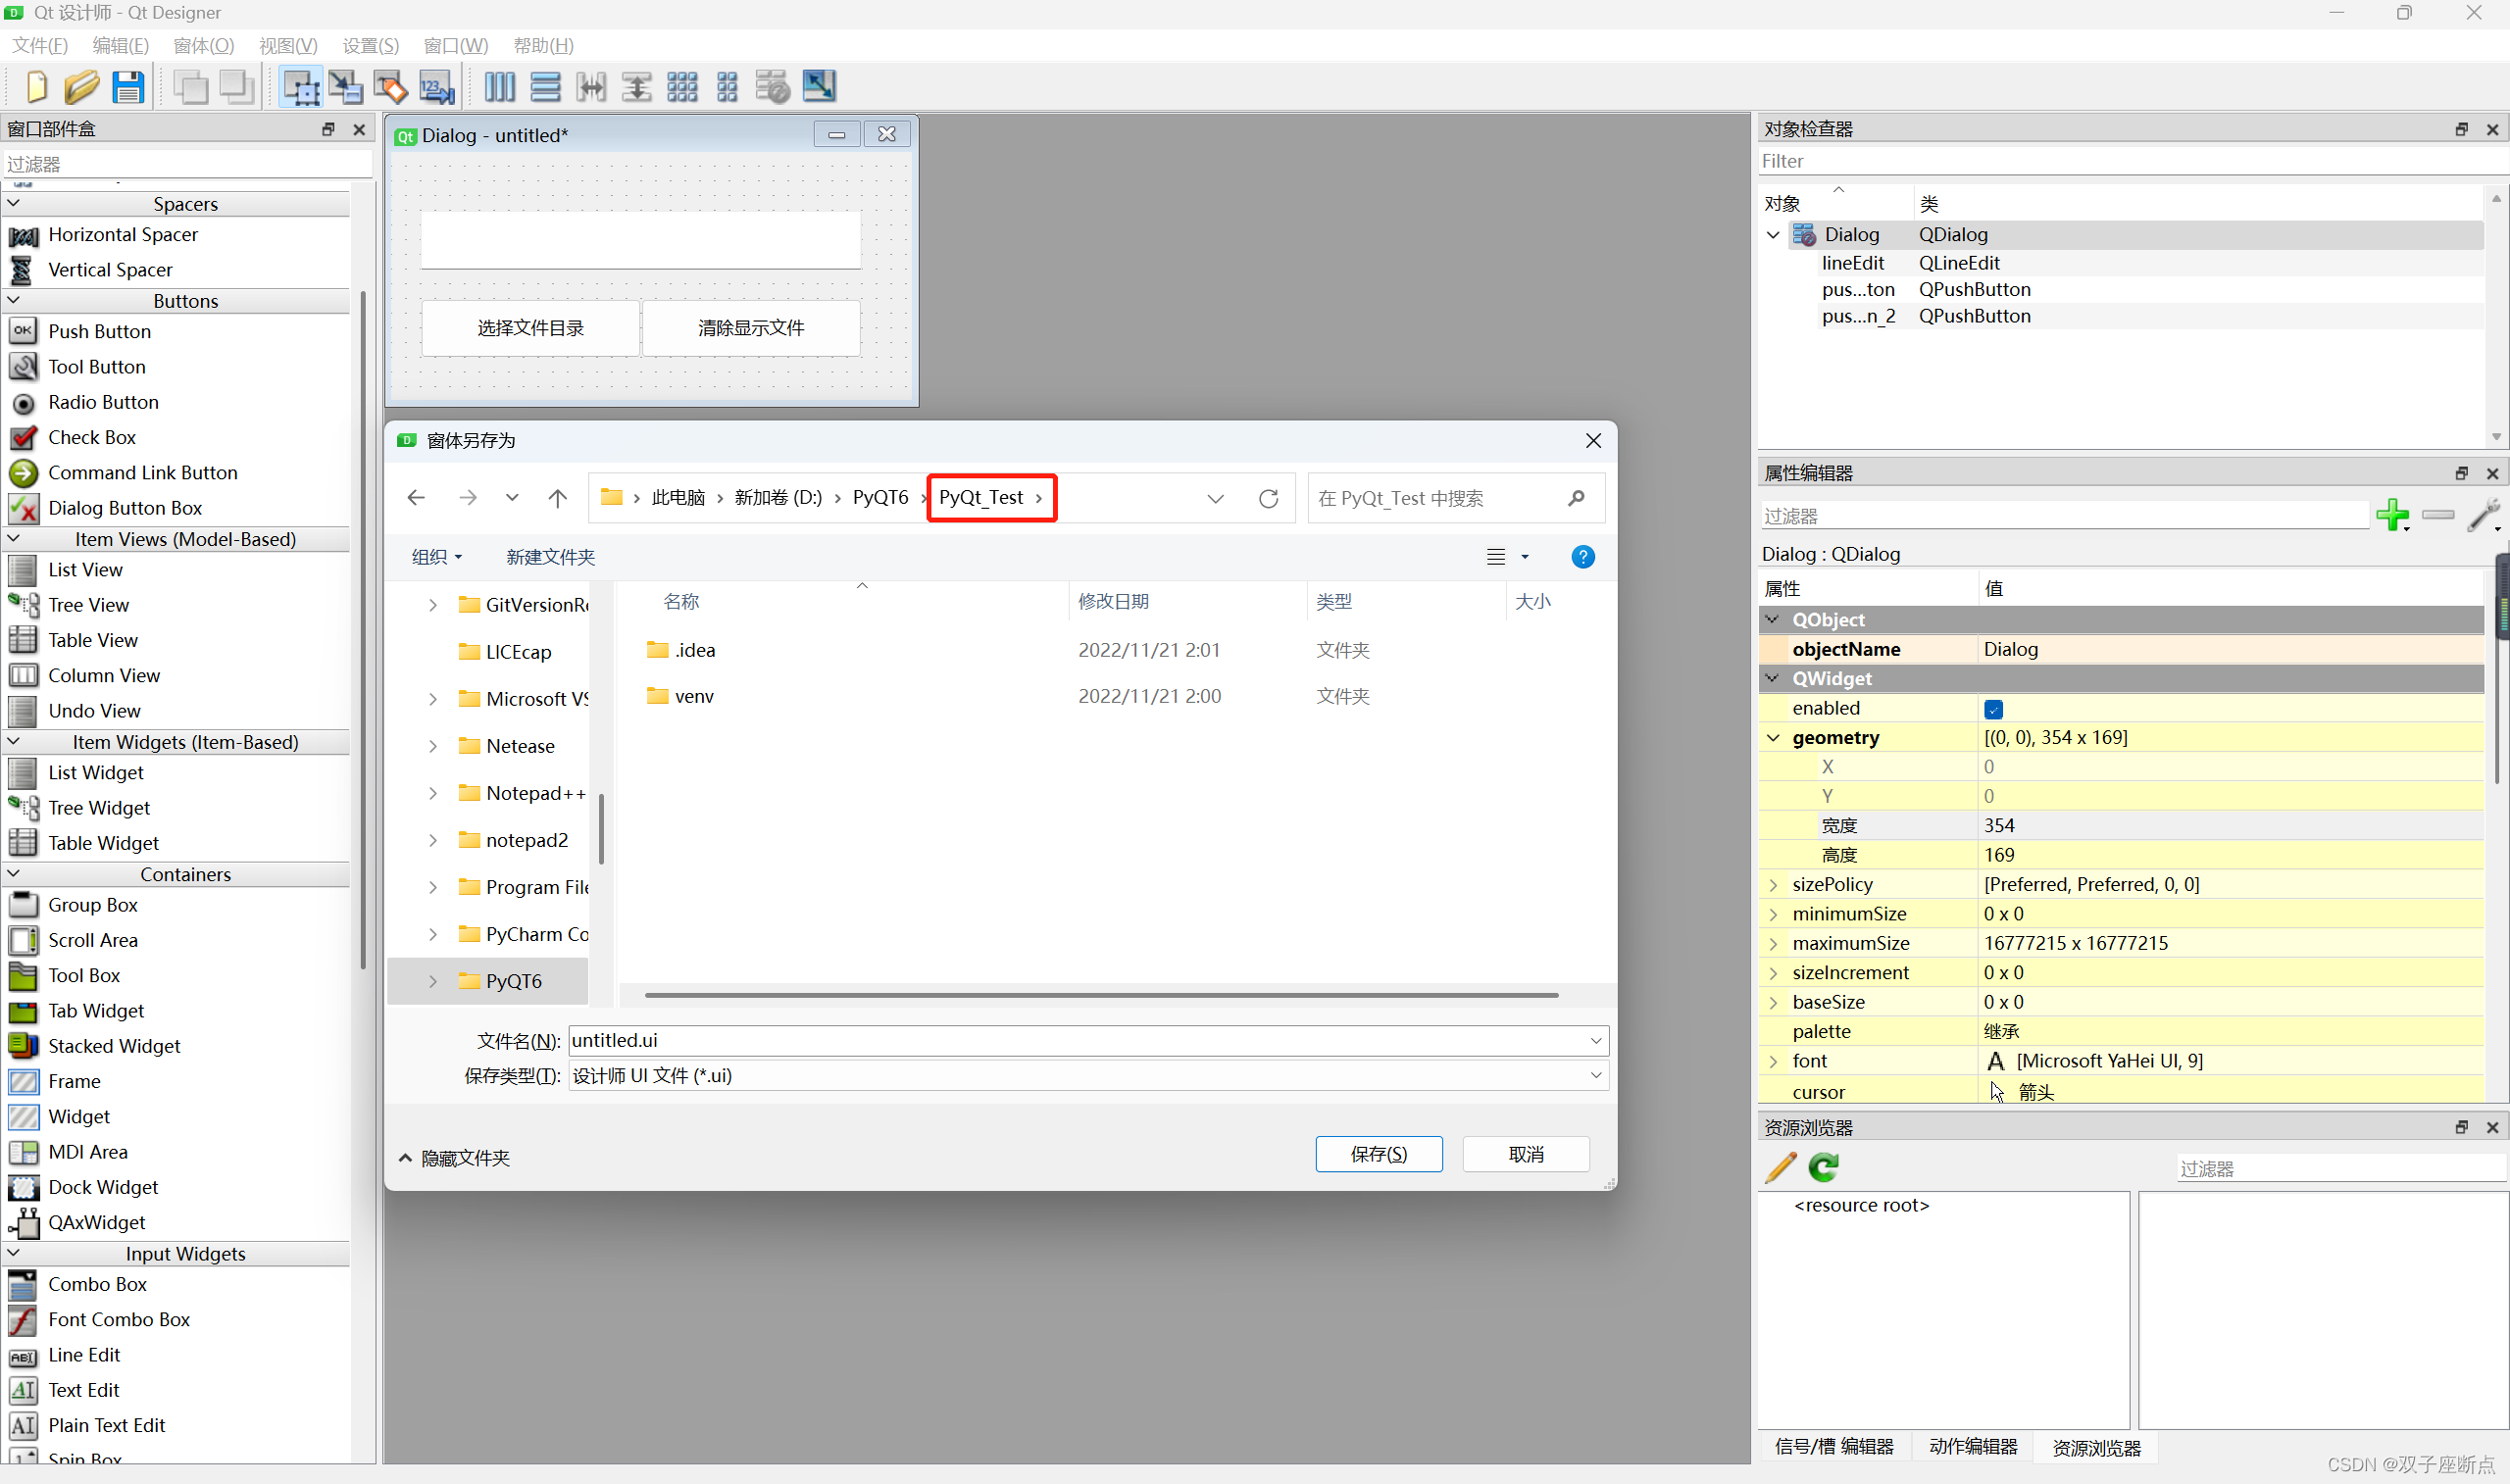Expand the PyQT6 folder in tree
This screenshot has height=1484, width=2510.
(433, 982)
